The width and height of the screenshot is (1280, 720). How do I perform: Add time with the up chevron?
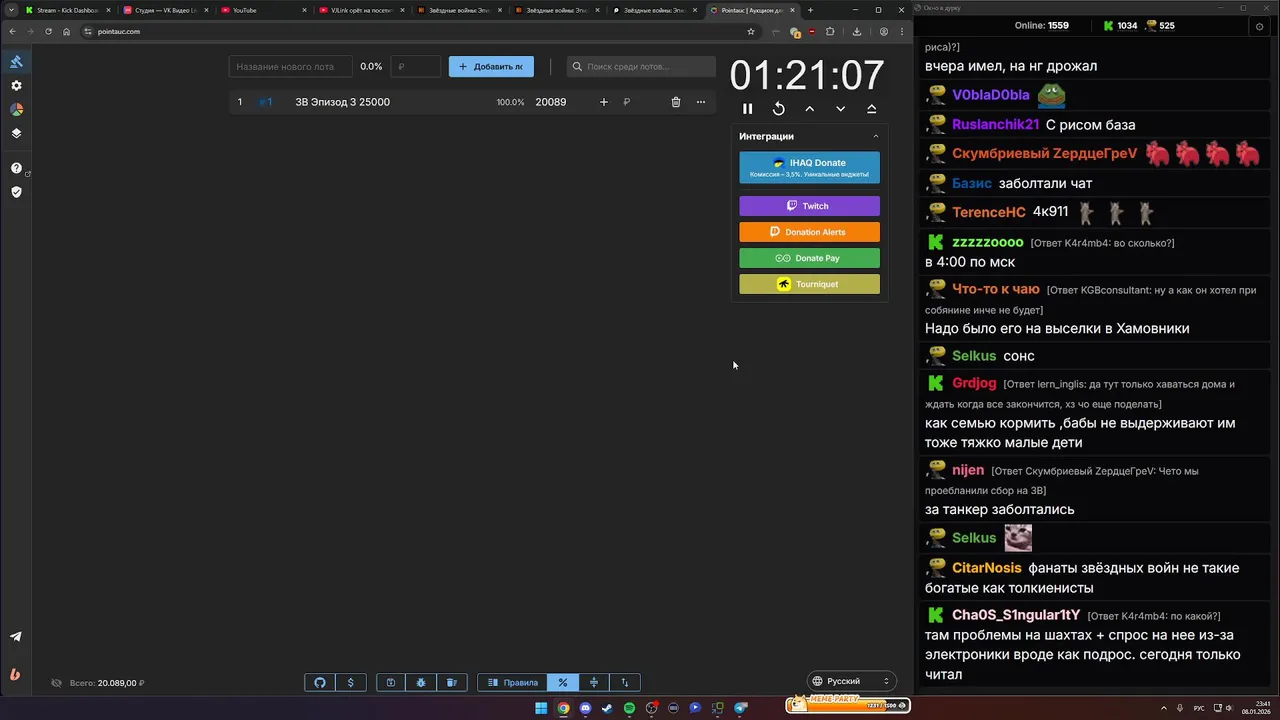(809, 109)
